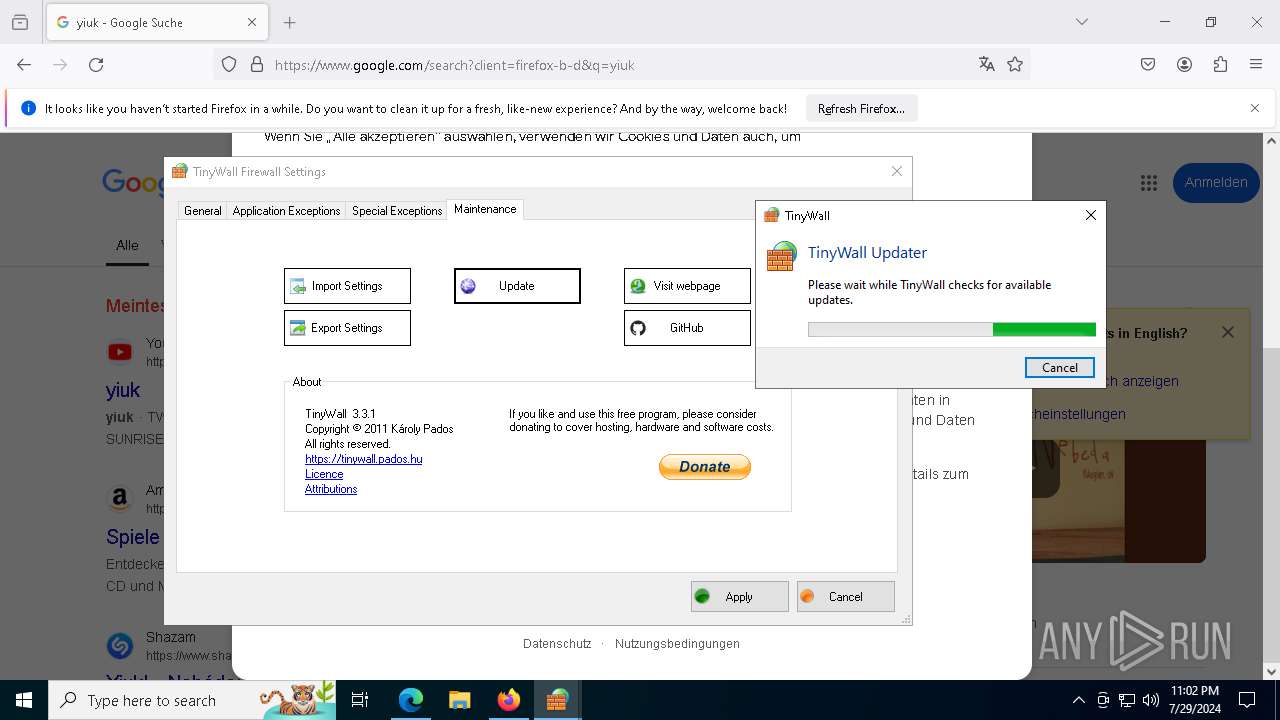This screenshot has height=720, width=1280.
Task: Click the taskbar search box
Action: (194, 700)
